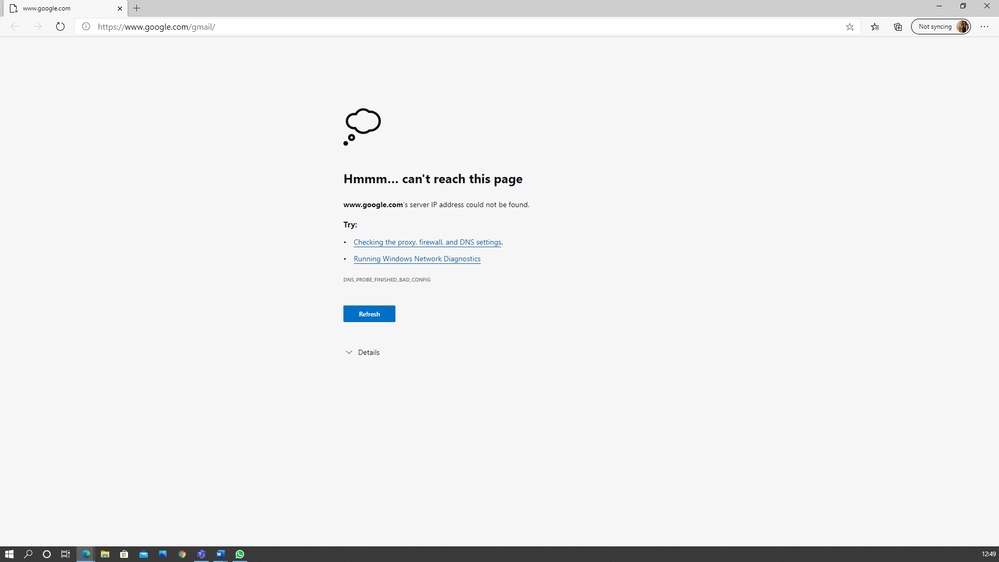999x562 pixels.
Task: Reload the page with refresh icon
Action: point(60,27)
